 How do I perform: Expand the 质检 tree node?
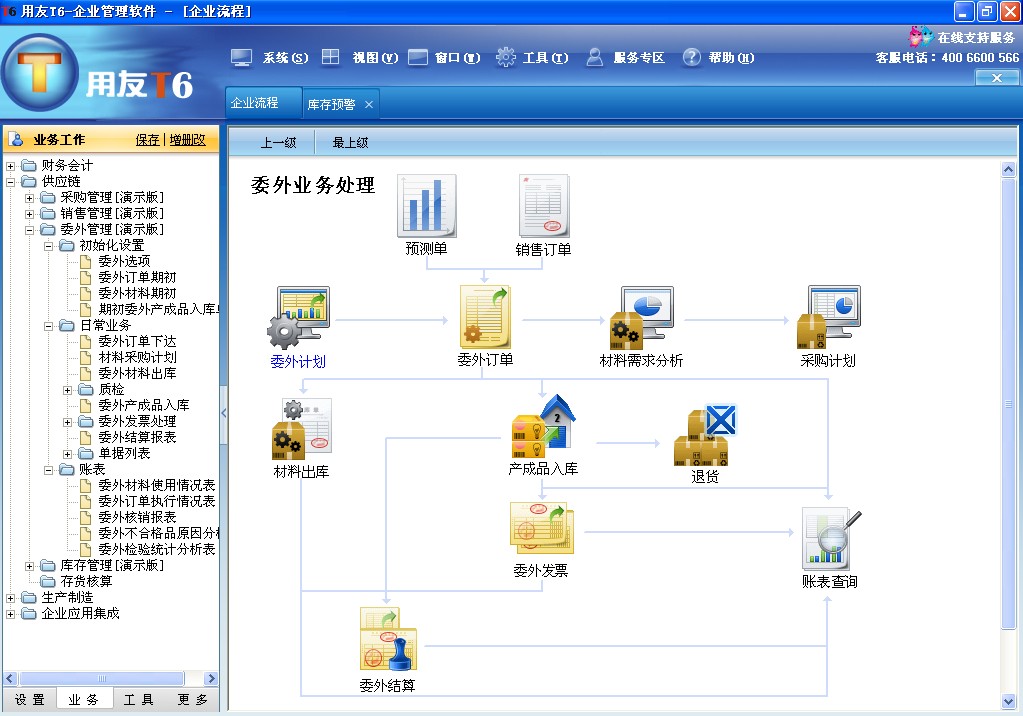coord(67,390)
